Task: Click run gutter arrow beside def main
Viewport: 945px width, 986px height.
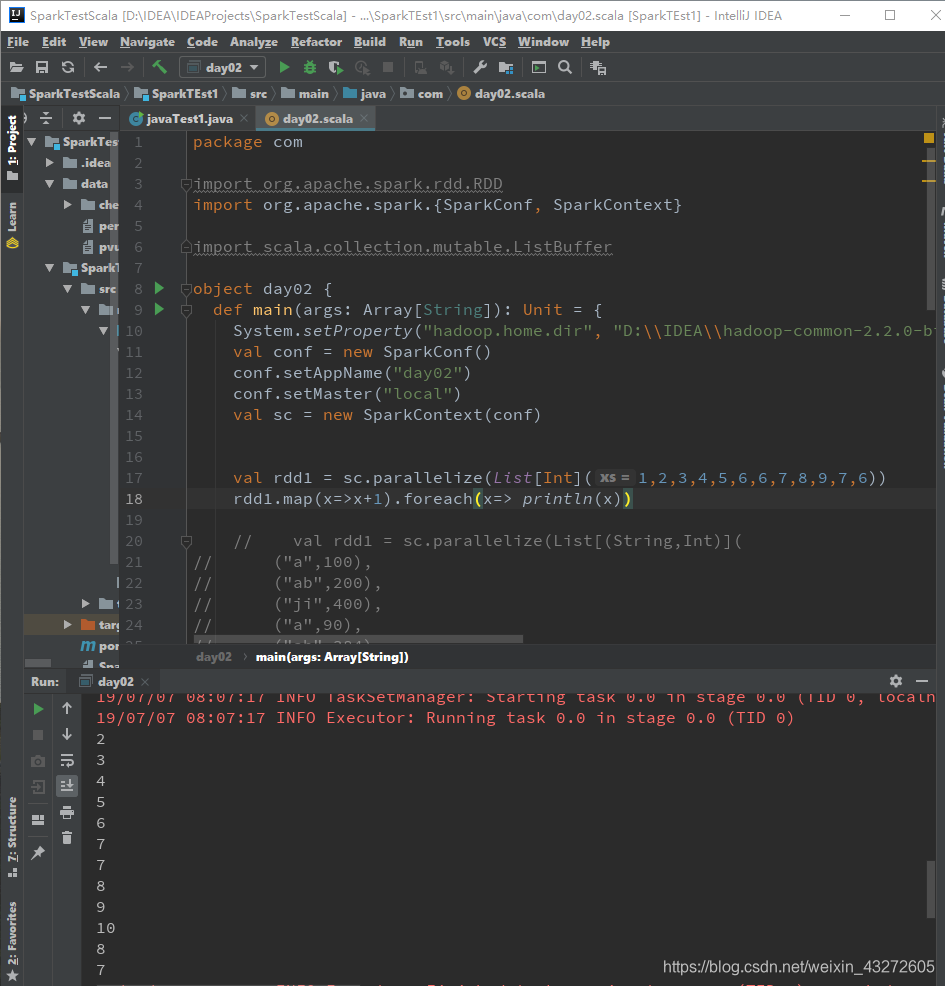Action: 160,309
